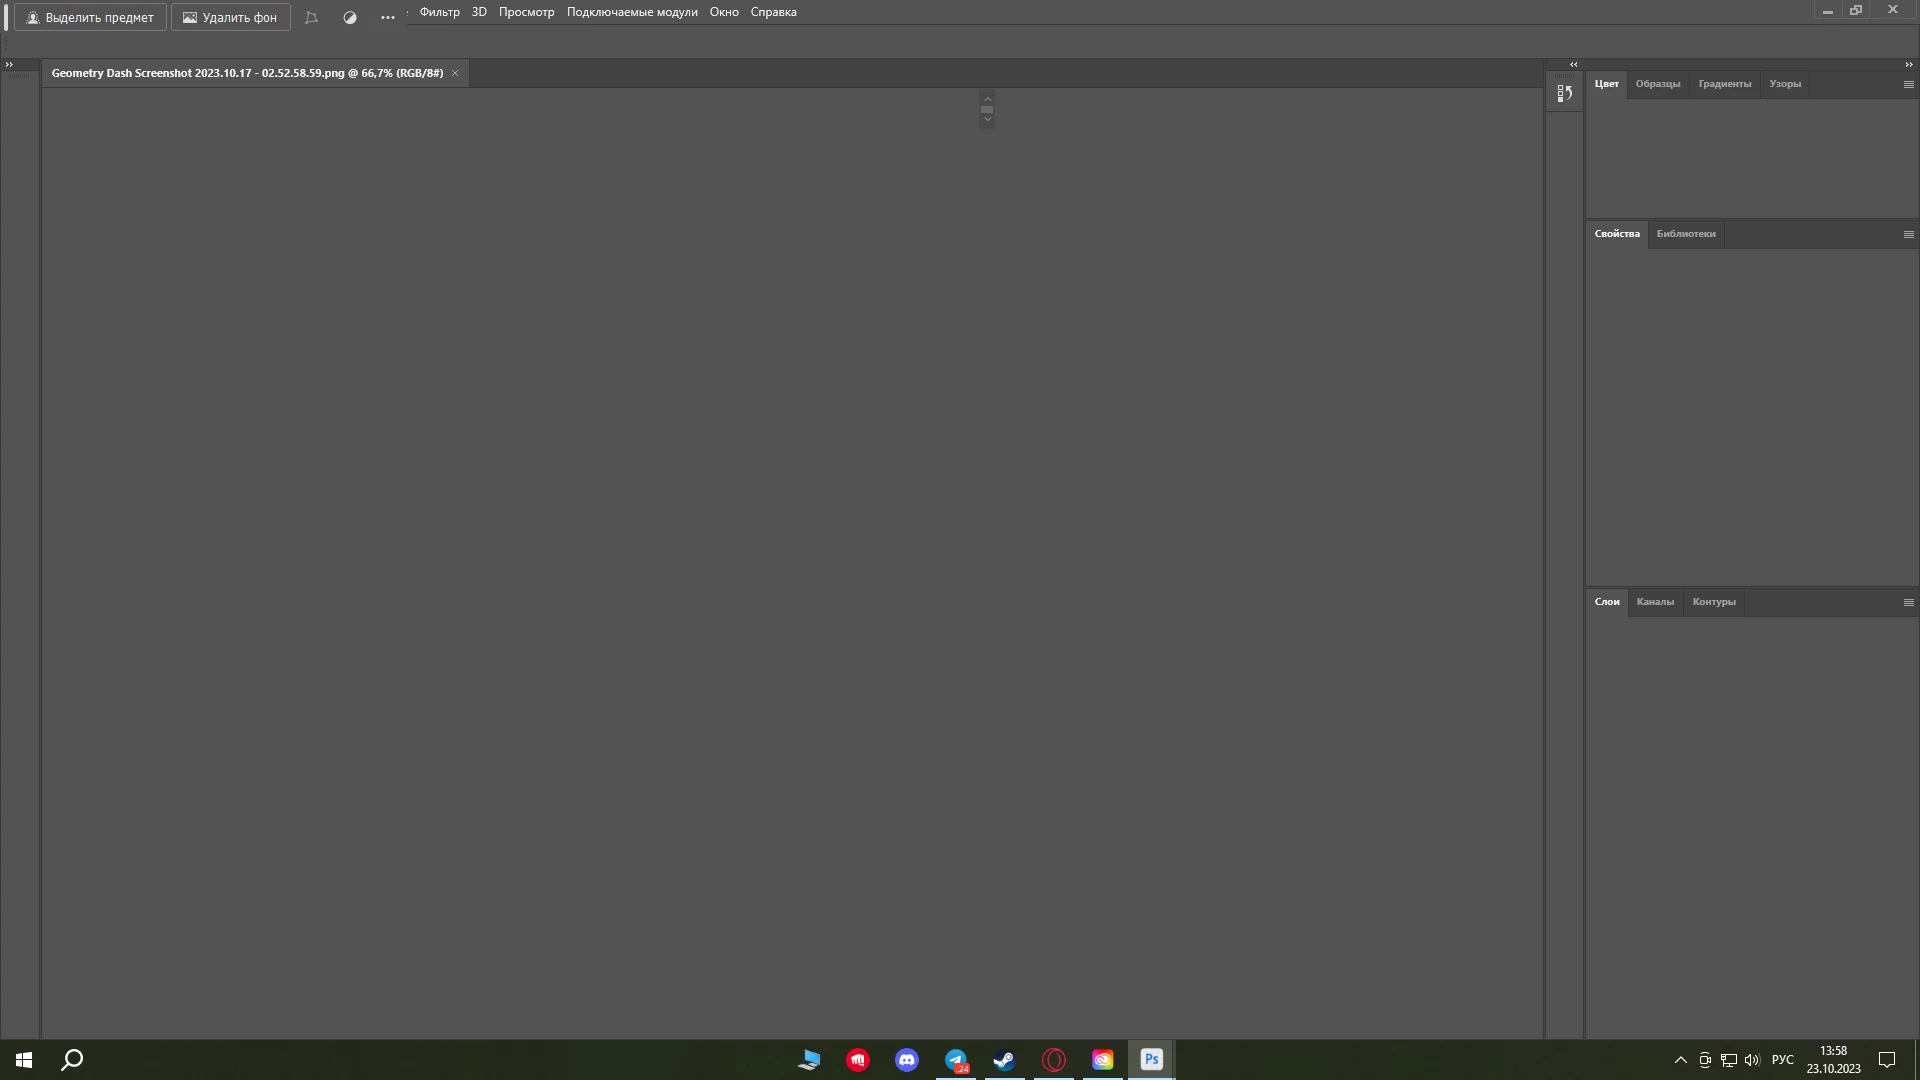This screenshot has width=1920, height=1080.
Task: Switch to the Образцы tab
Action: [x=1657, y=84]
